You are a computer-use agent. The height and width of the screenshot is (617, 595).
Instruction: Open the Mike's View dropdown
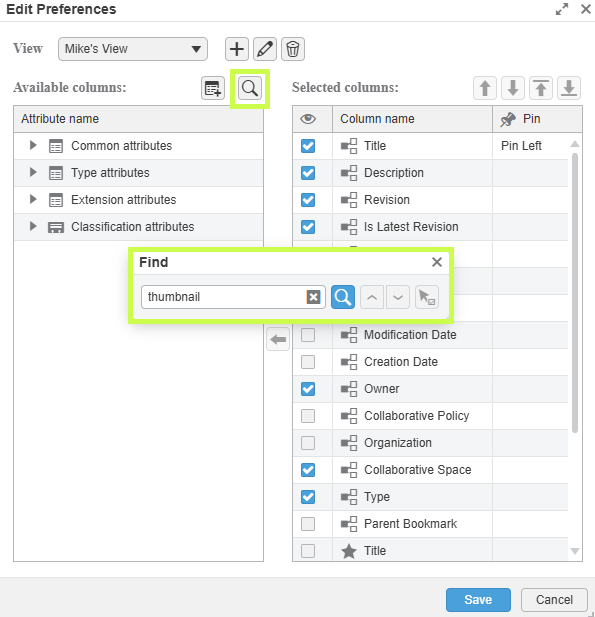[133, 49]
